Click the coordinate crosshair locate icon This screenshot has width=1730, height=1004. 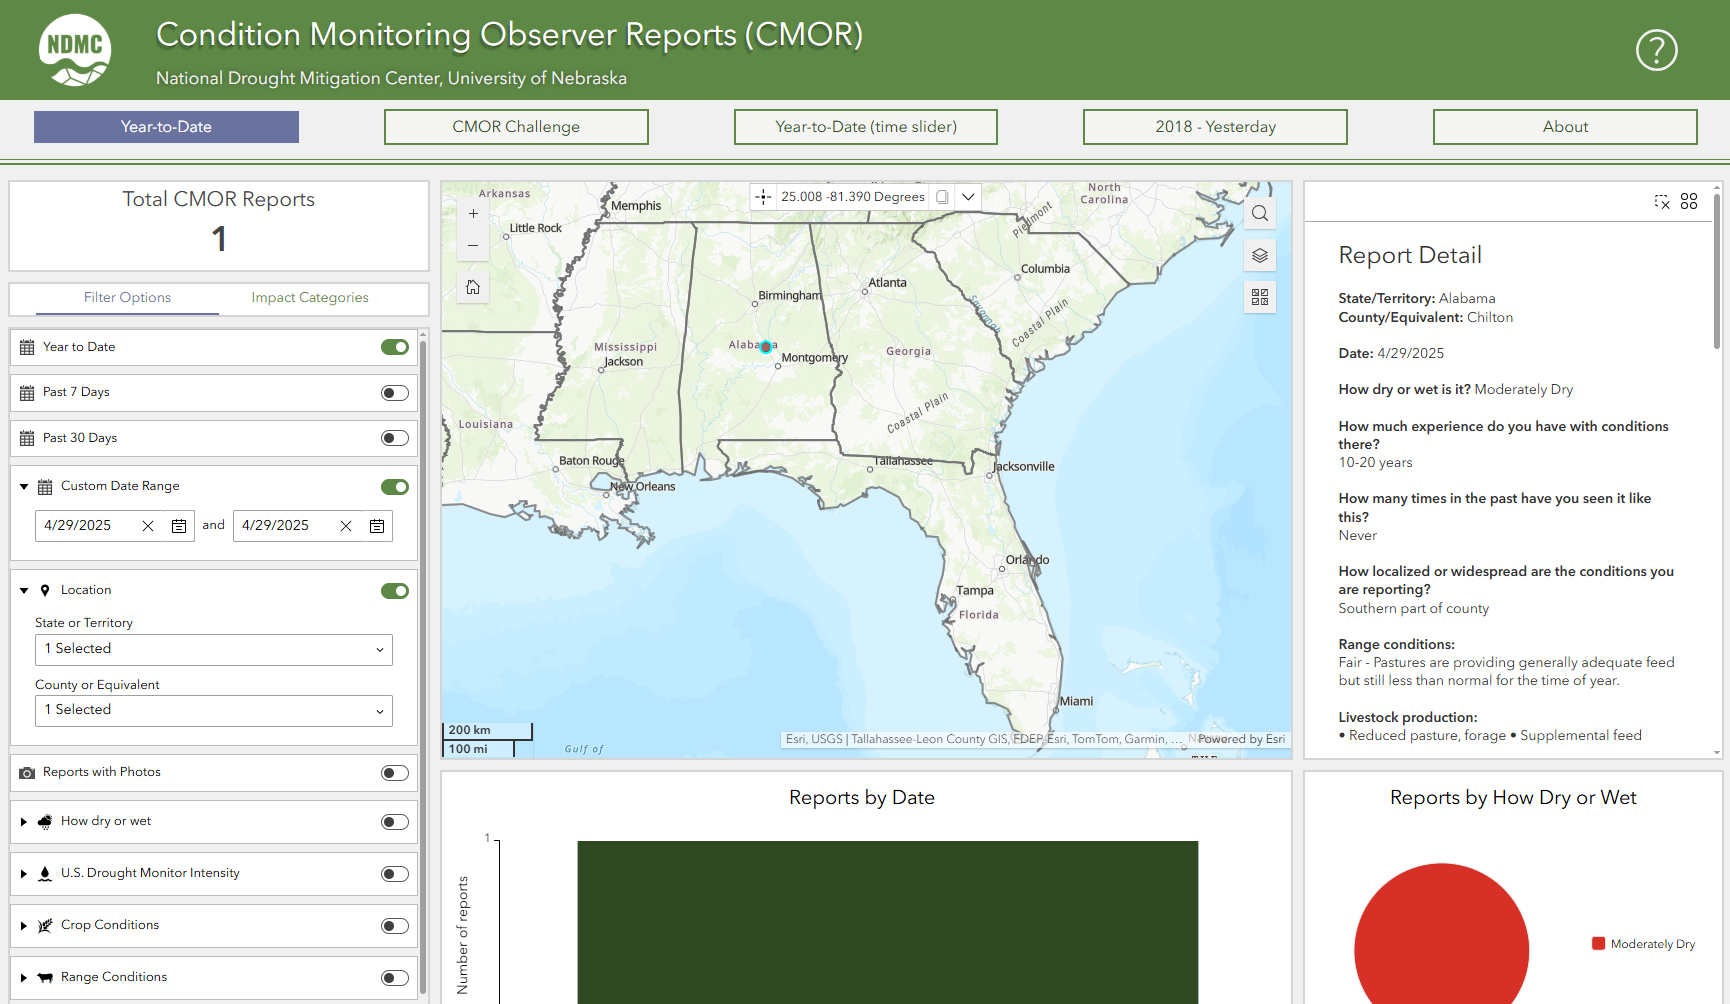763,197
